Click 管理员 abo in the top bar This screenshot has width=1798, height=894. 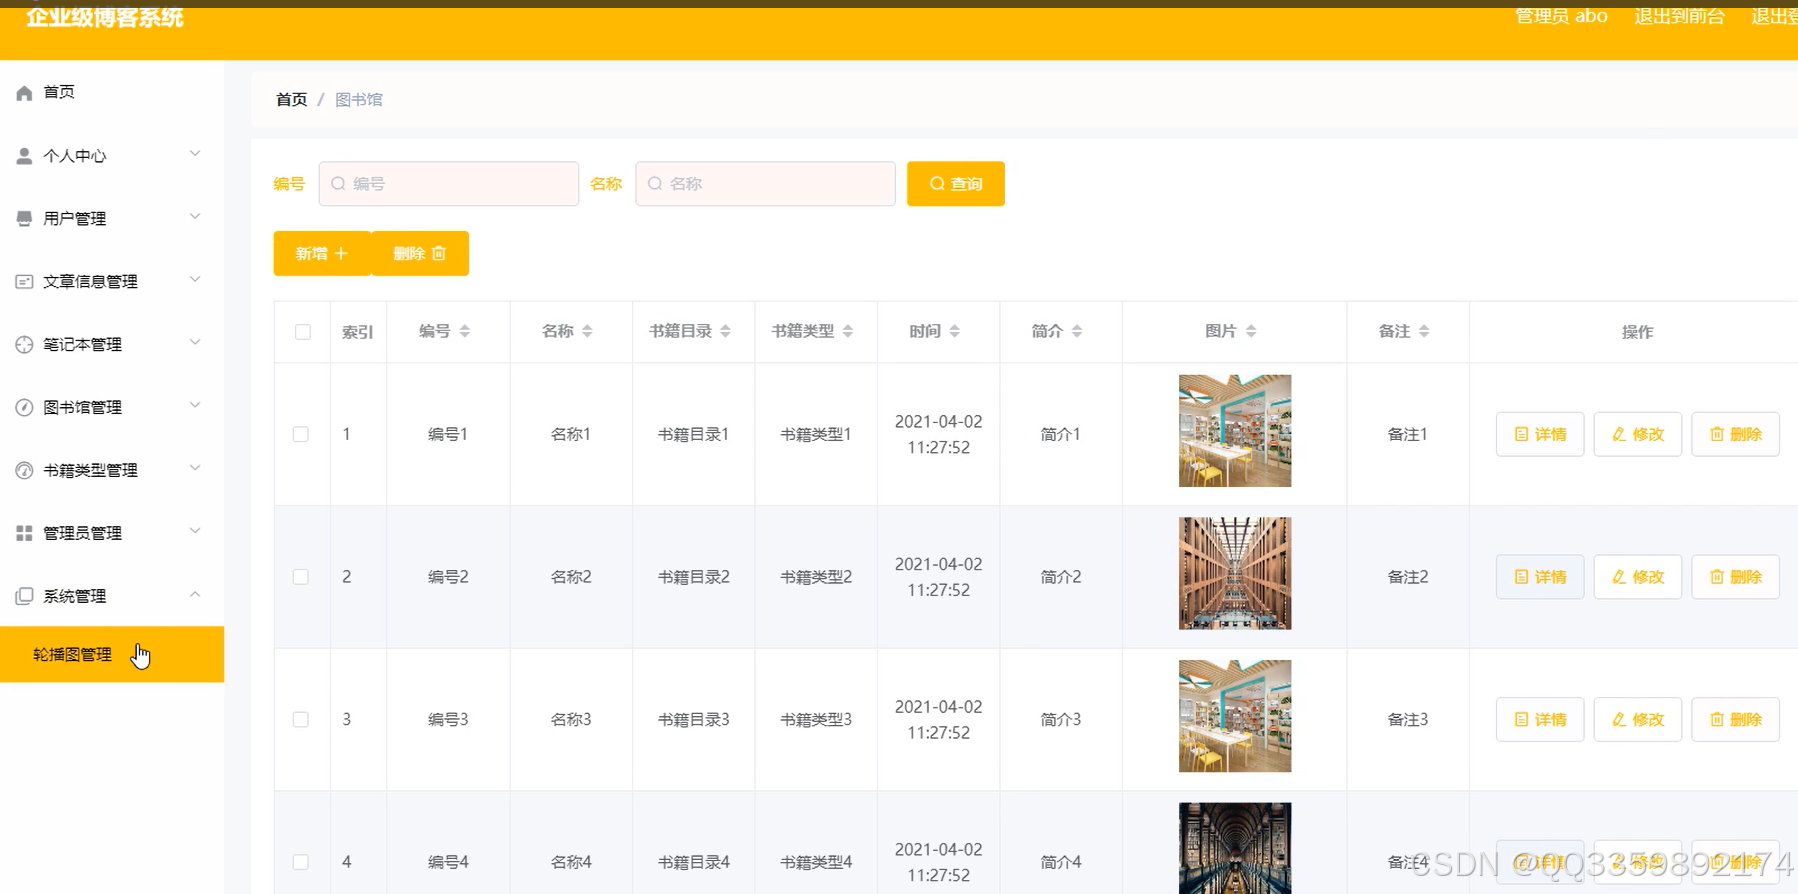tap(1561, 16)
